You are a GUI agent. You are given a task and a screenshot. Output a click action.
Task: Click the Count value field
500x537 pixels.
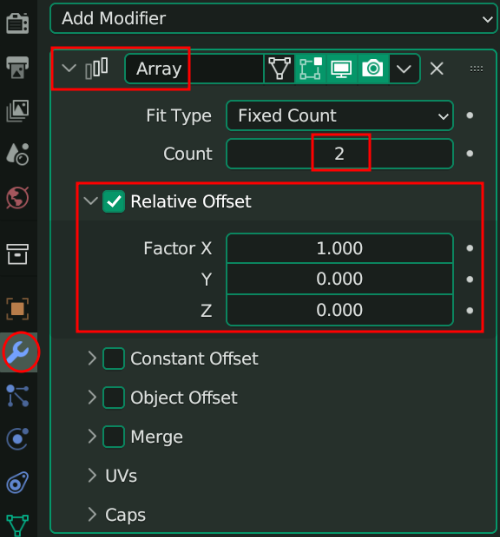pyautogui.click(x=340, y=154)
